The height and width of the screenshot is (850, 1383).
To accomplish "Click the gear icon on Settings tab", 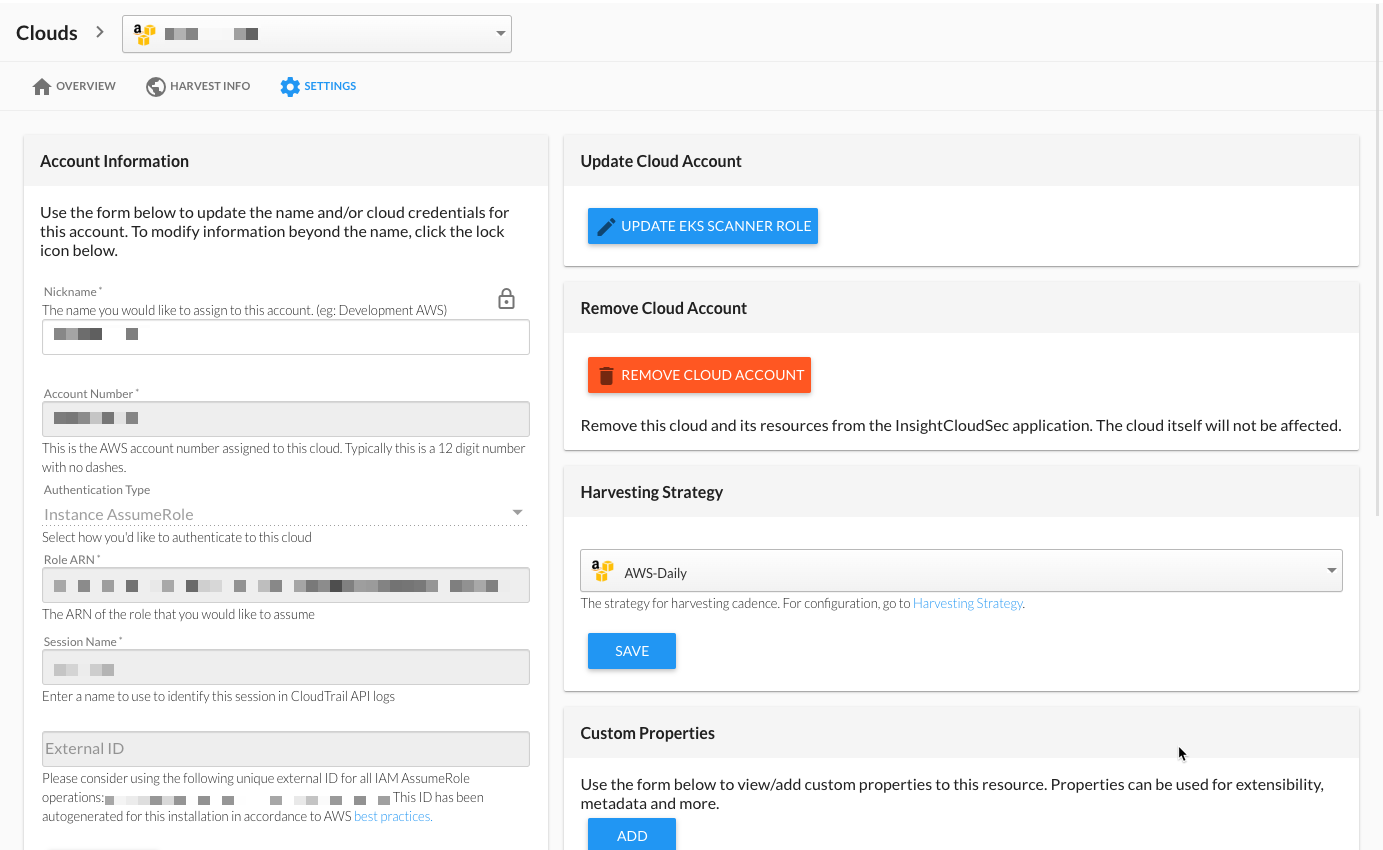I will (x=290, y=87).
